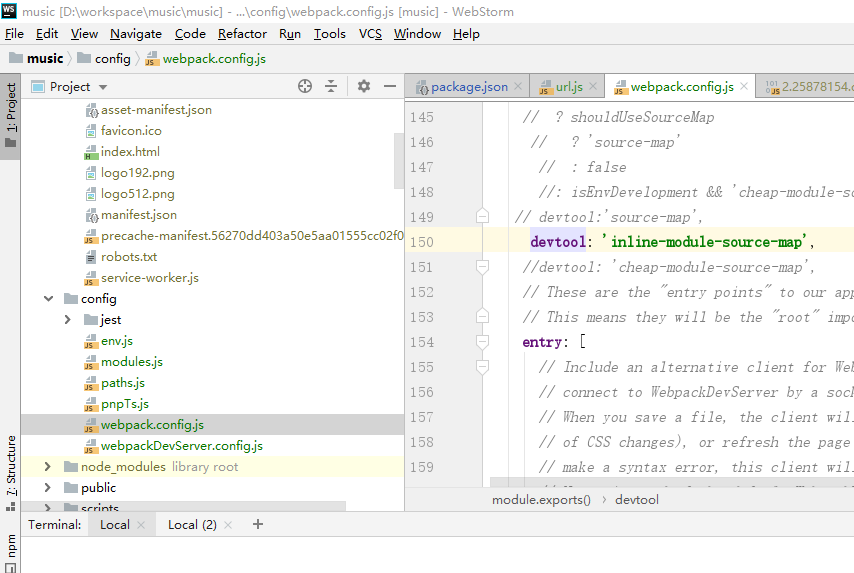Open the Run menu
Image resolution: width=854 pixels, height=573 pixels.
[290, 34]
